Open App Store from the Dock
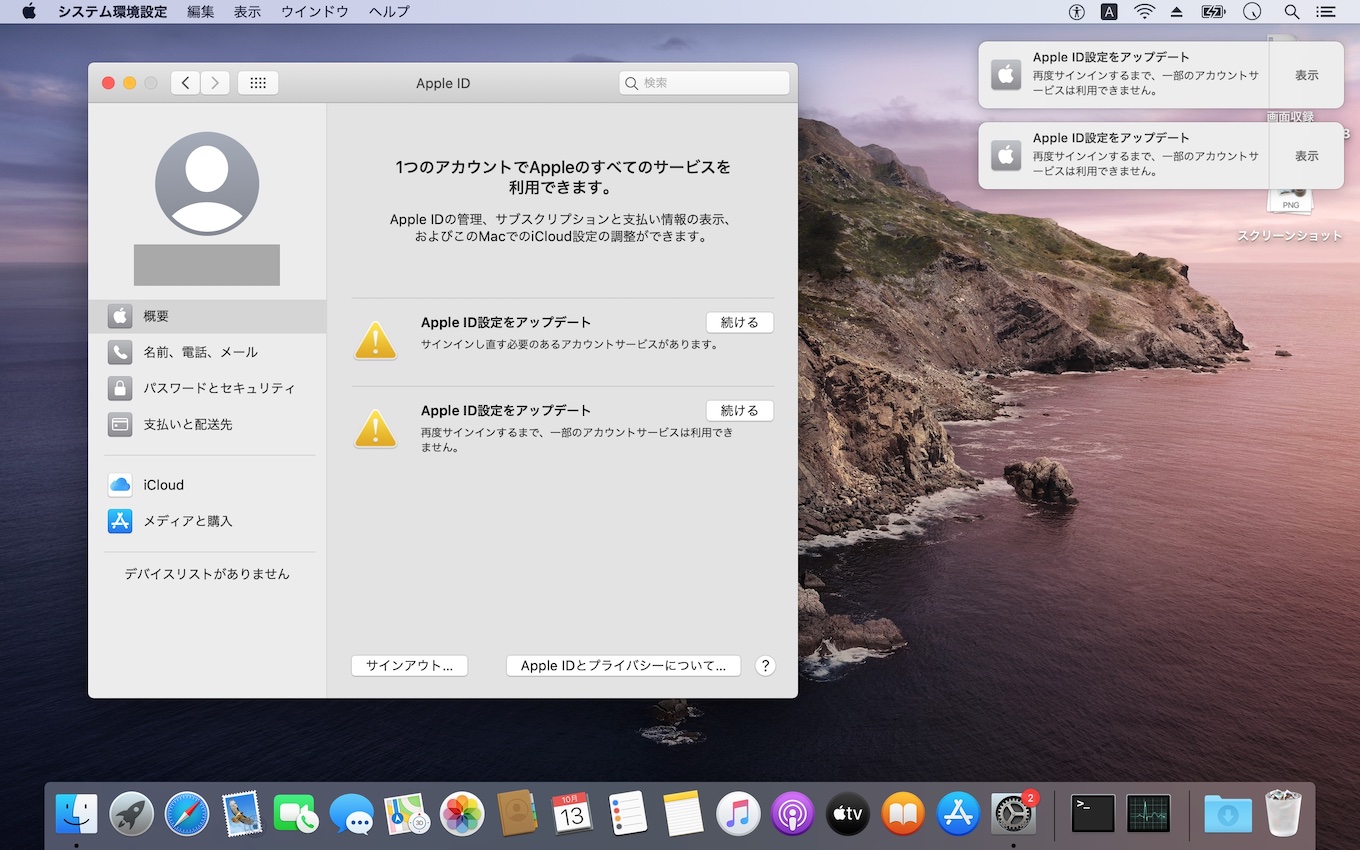Viewport: 1360px width, 850px height. pyautogui.click(x=958, y=814)
